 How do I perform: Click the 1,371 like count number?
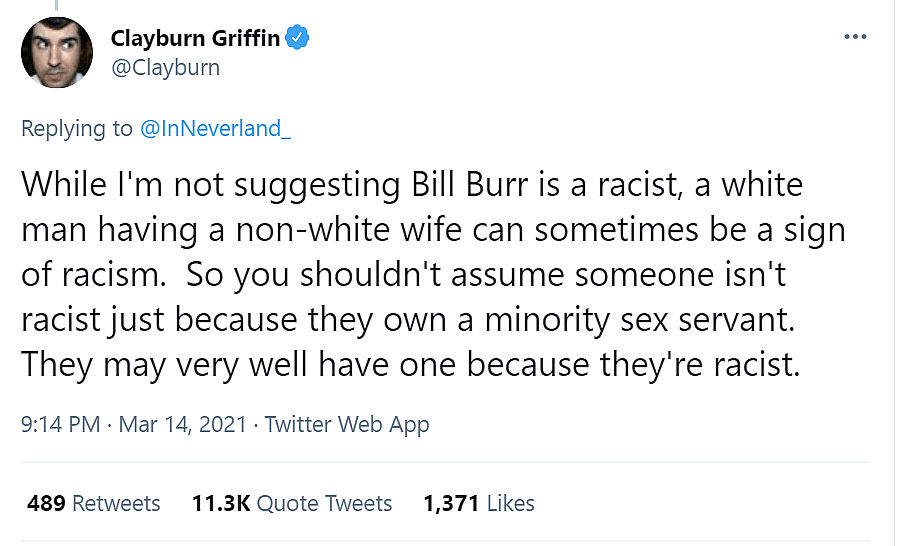tap(452, 503)
